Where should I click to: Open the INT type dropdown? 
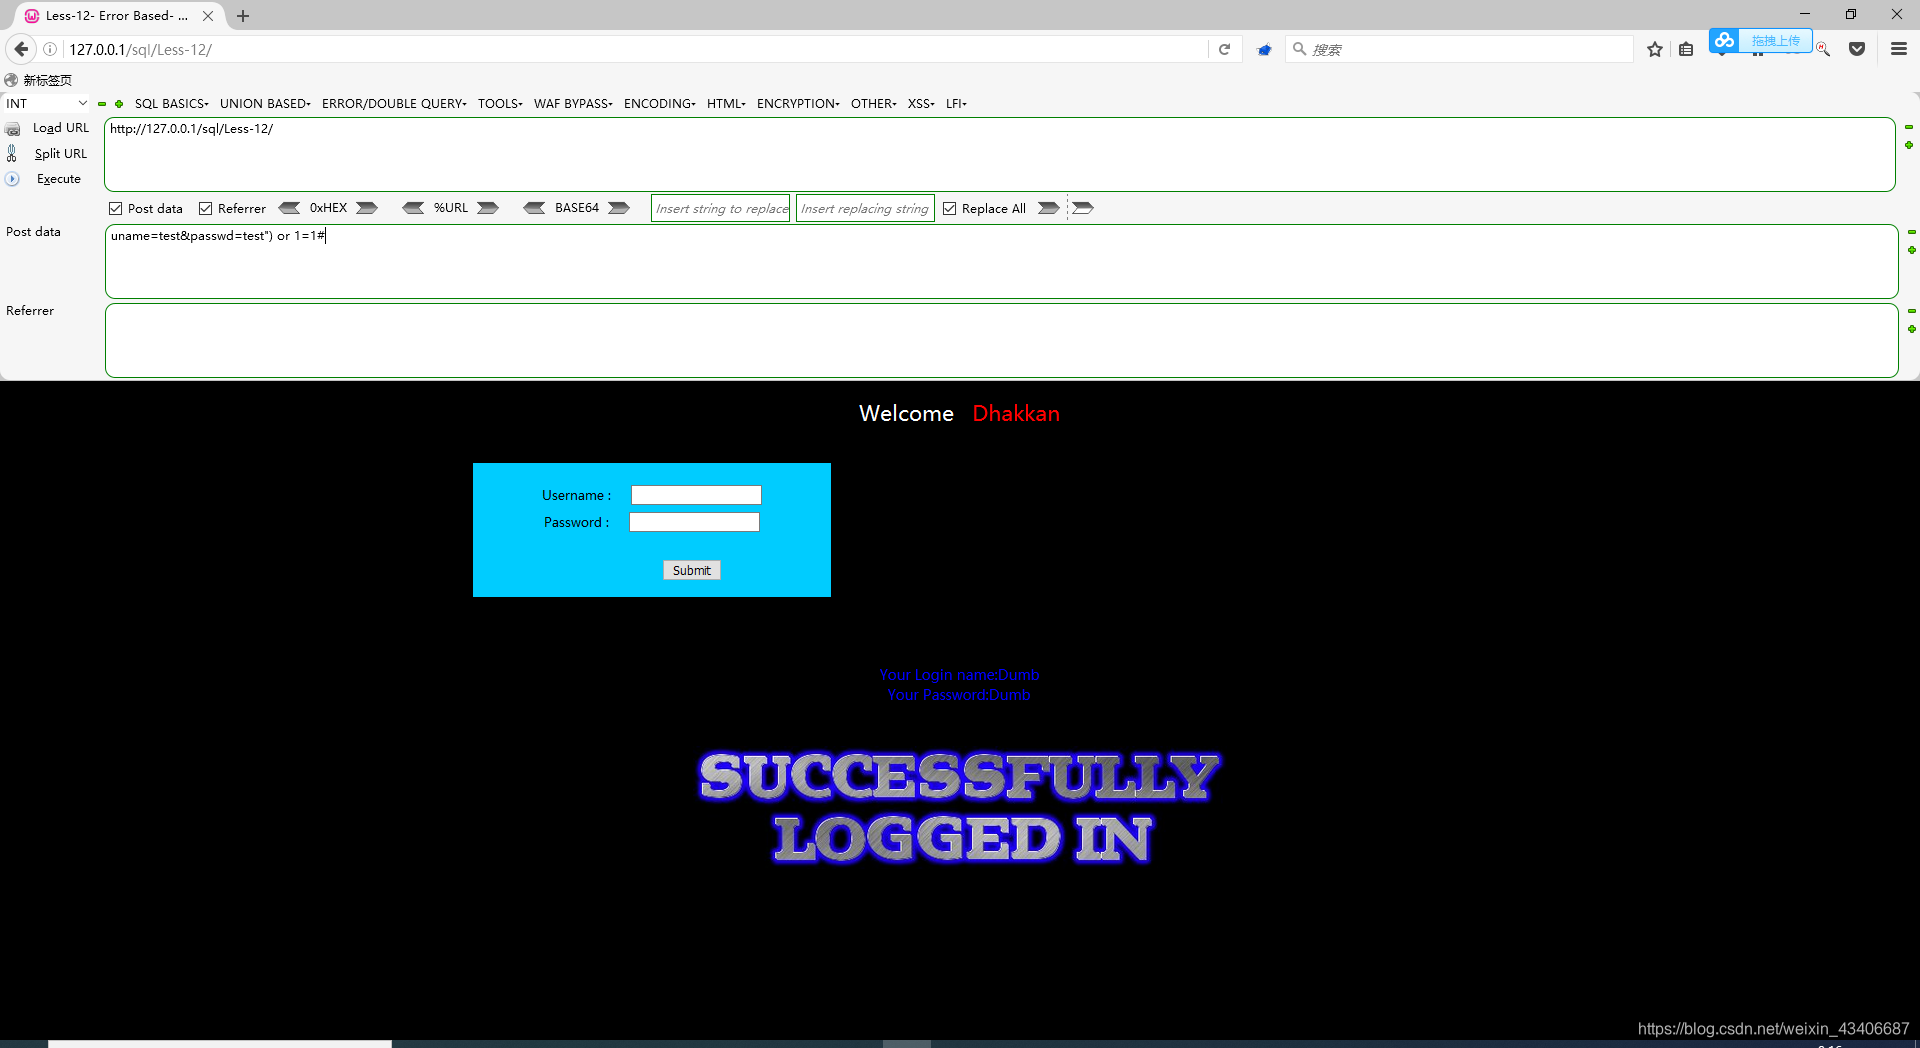coord(46,103)
